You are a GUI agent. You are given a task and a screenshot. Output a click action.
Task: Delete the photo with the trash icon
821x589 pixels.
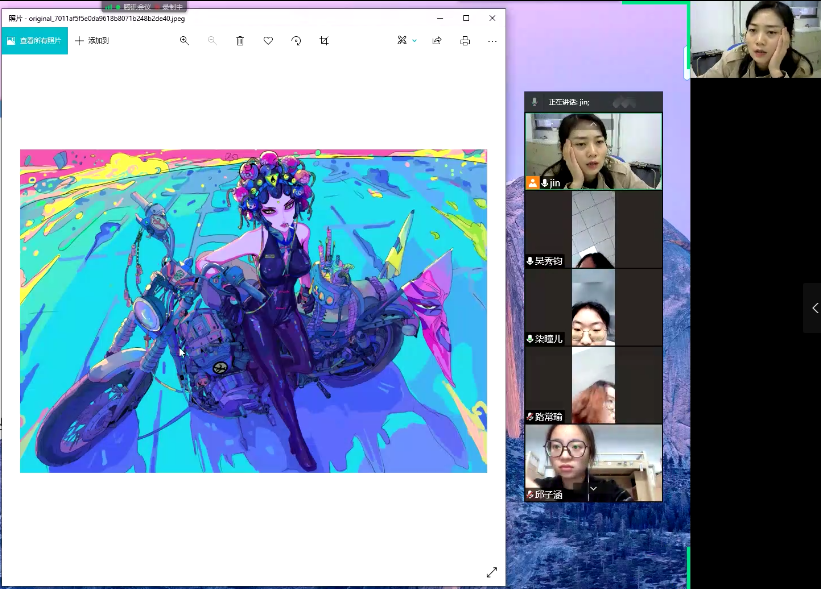click(240, 40)
